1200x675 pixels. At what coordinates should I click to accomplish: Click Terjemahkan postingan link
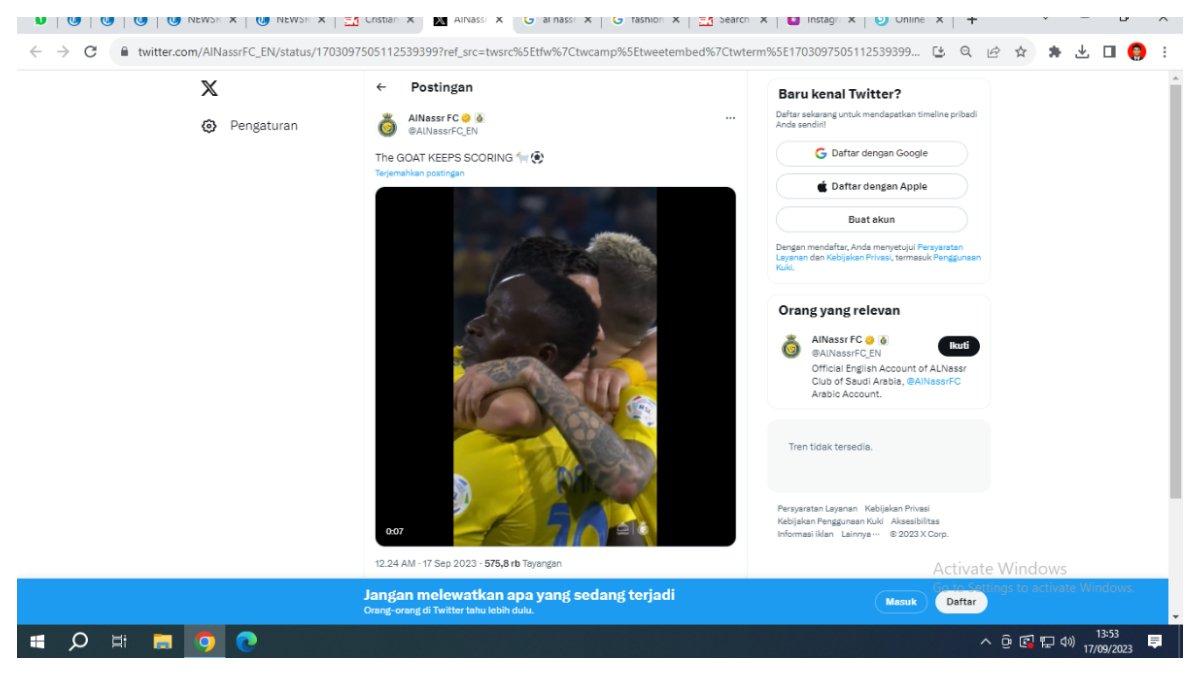click(419, 173)
